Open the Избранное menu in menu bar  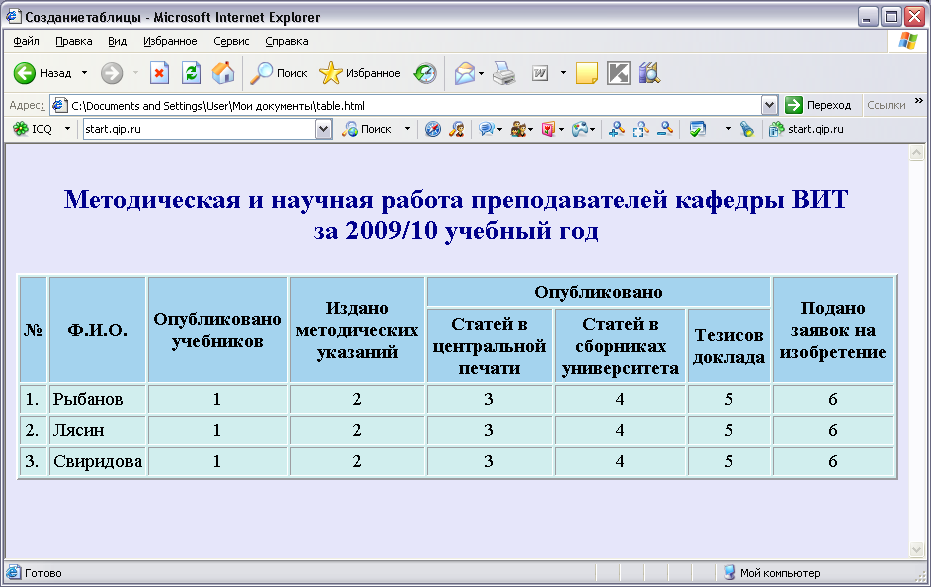click(x=170, y=41)
